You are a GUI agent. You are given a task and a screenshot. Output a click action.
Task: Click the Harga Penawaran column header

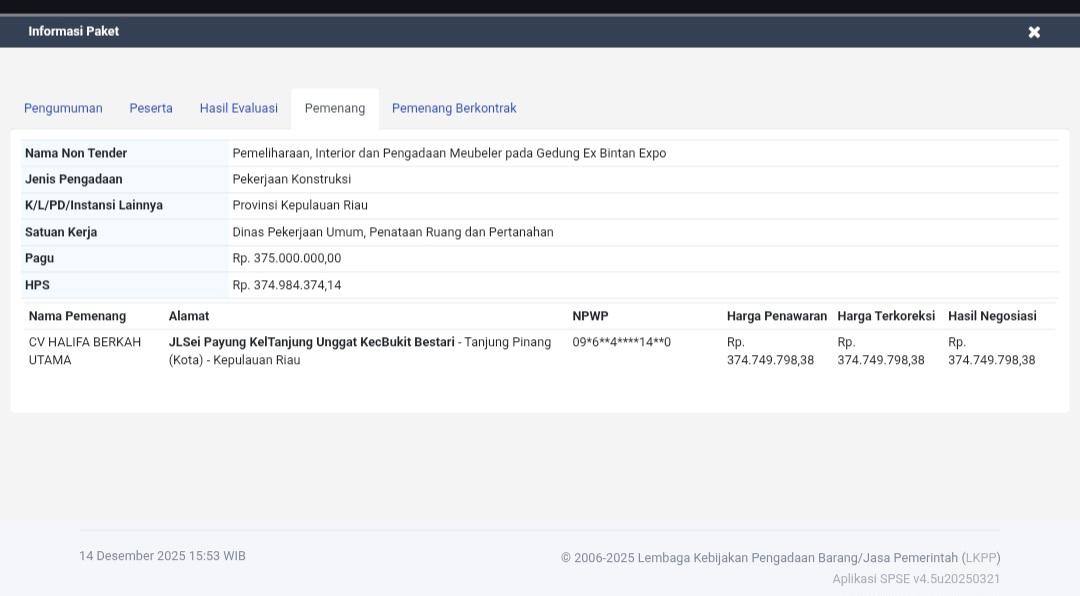tap(777, 316)
